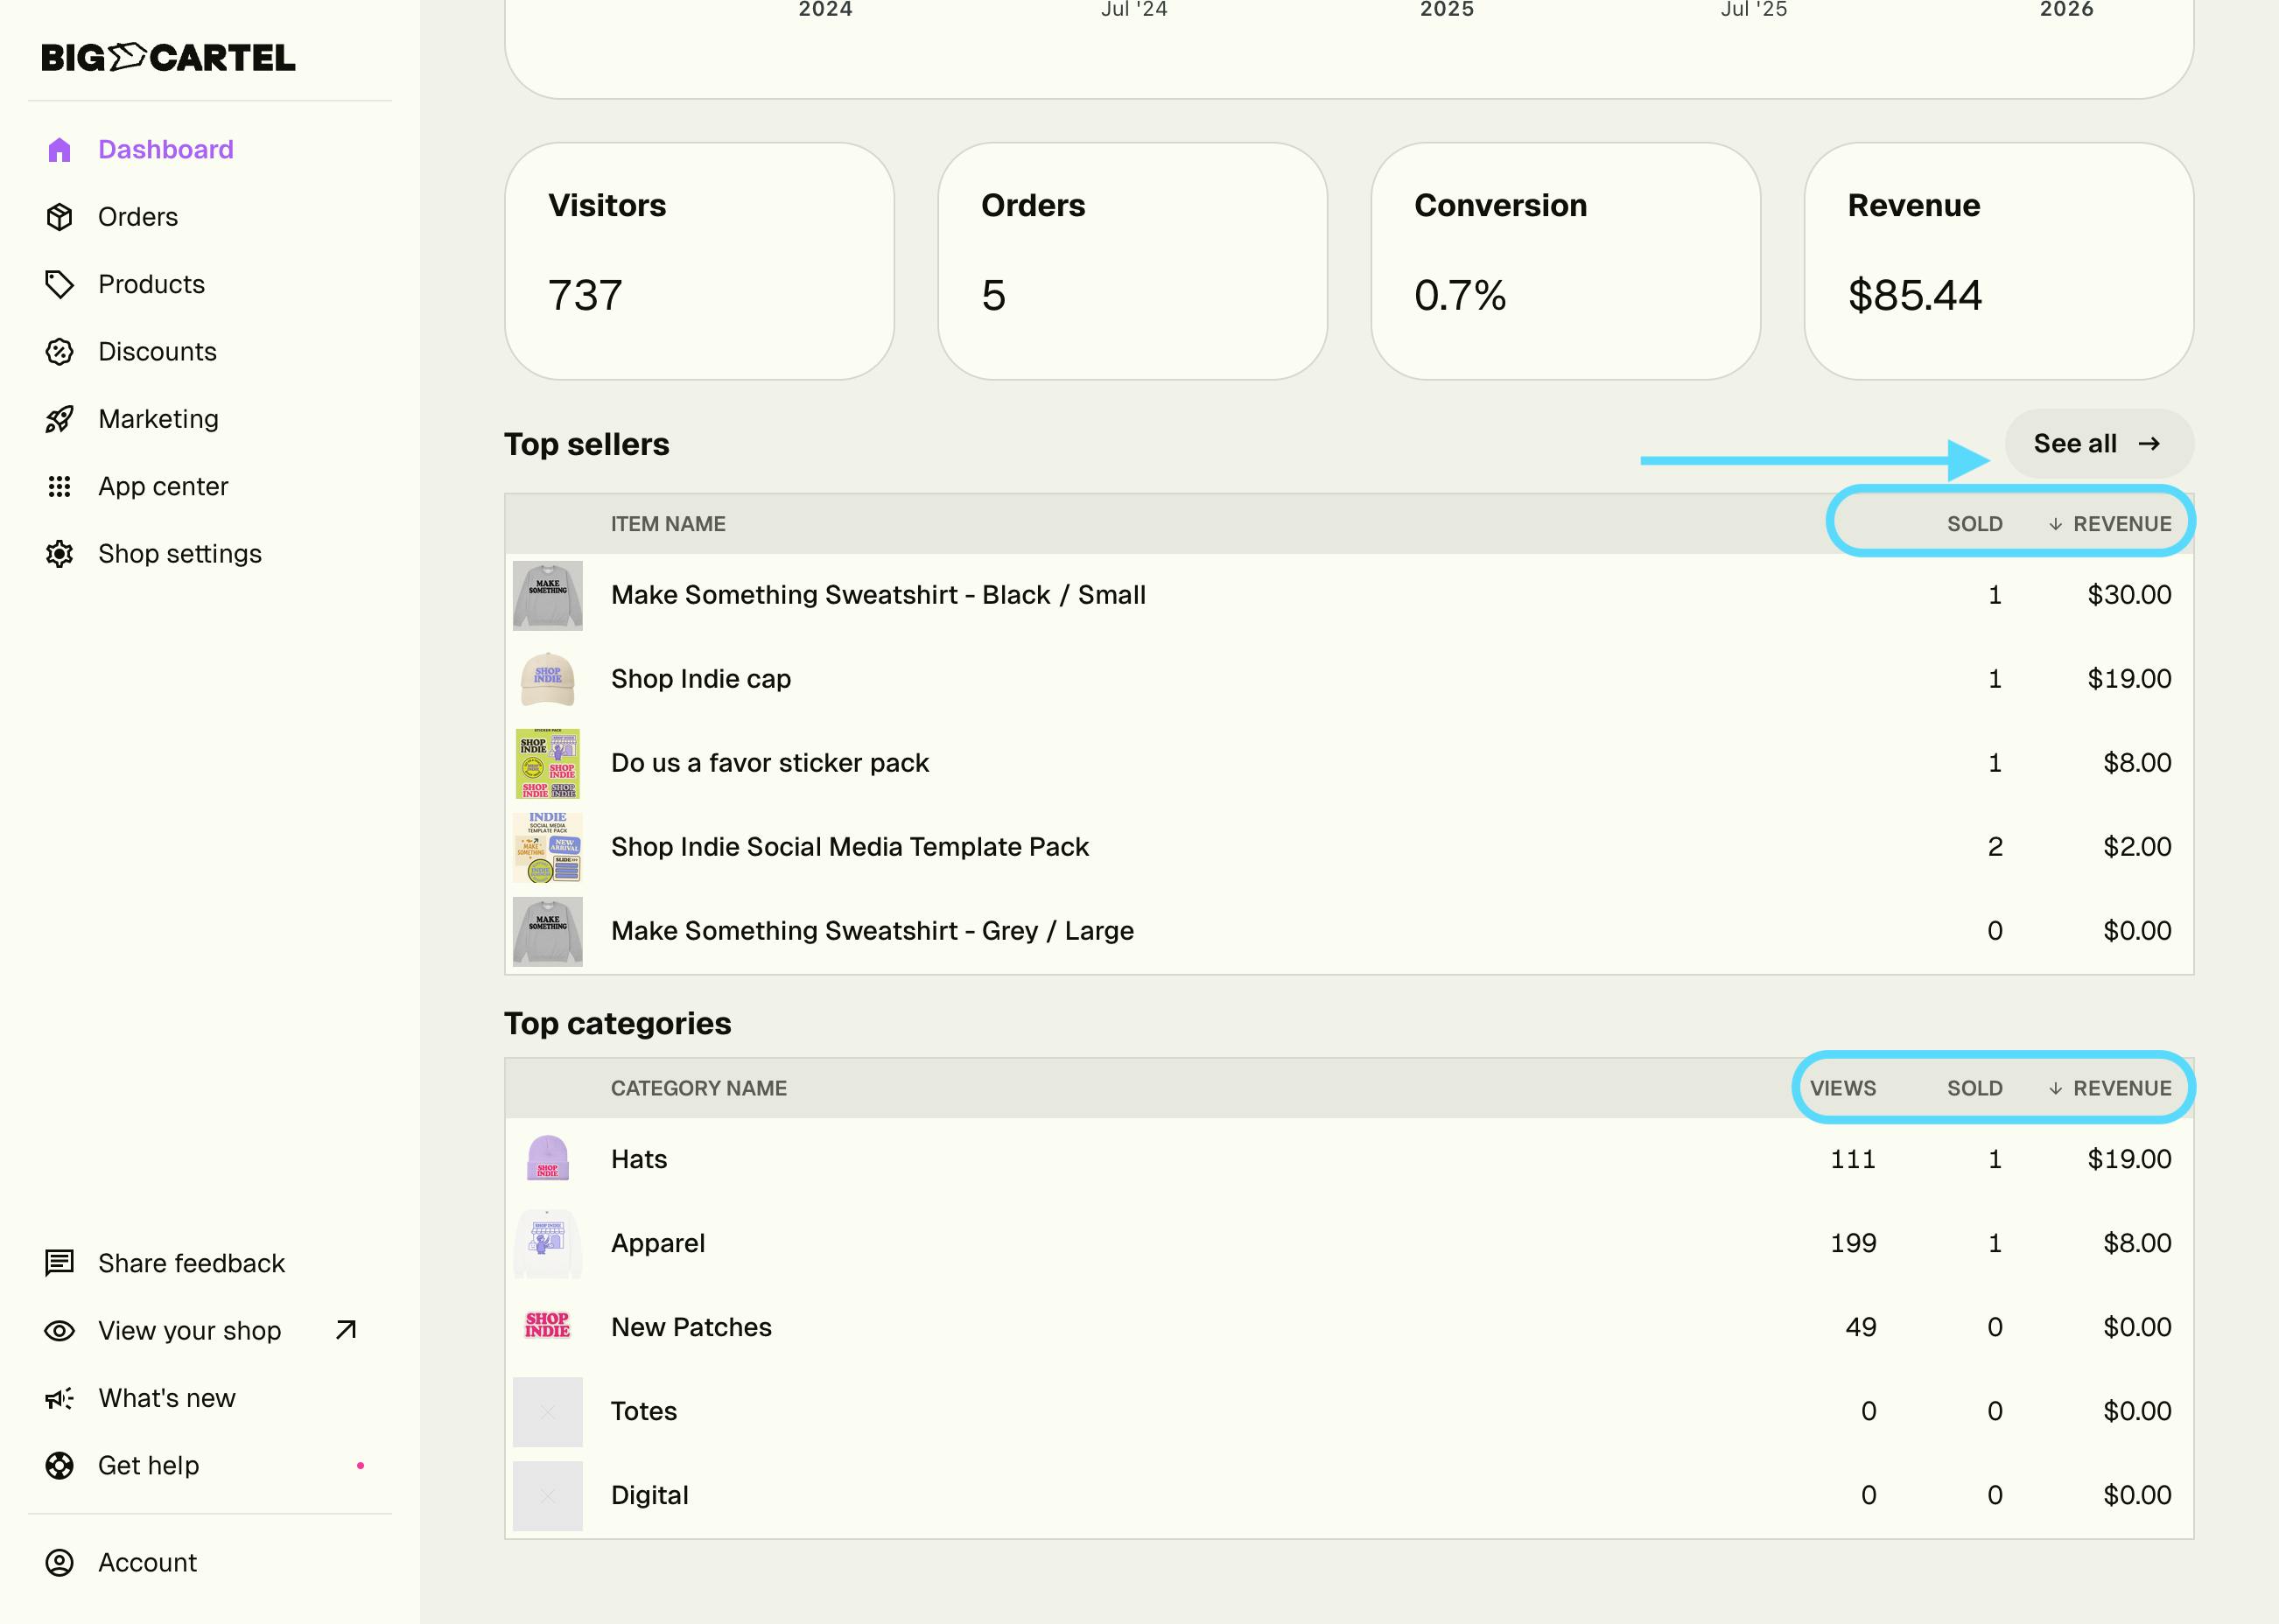Open the What's new megaphone icon
Image resolution: width=2279 pixels, height=1624 pixels.
(x=59, y=1398)
